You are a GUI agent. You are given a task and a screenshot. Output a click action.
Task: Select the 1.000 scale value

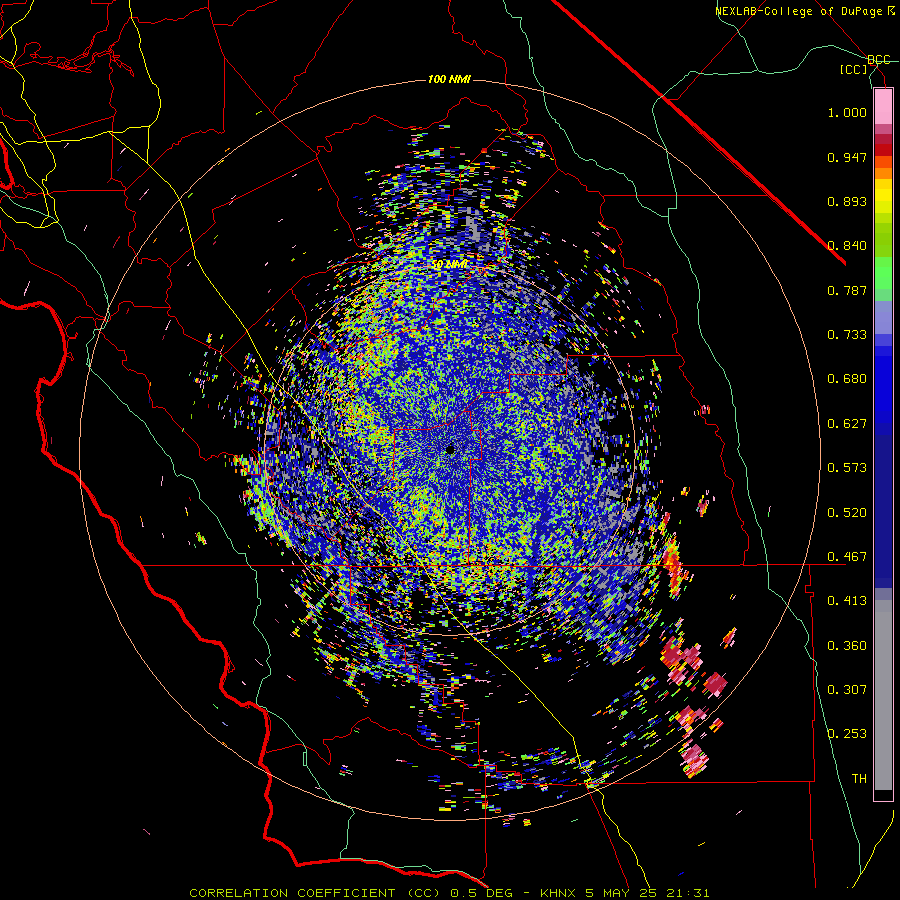[847, 112]
